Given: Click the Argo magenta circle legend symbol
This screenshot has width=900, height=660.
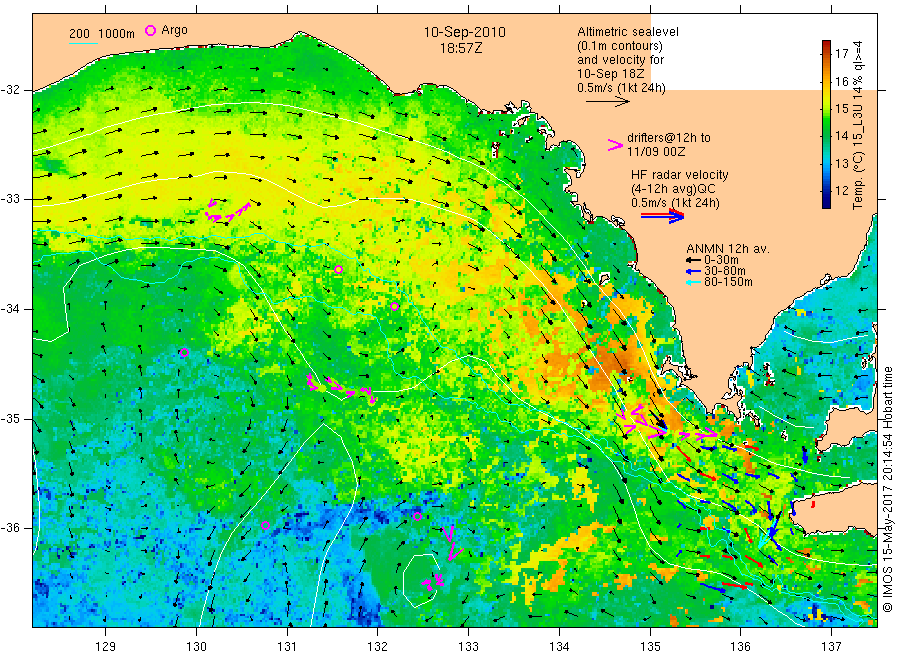Looking at the screenshot, I should coord(150,30).
